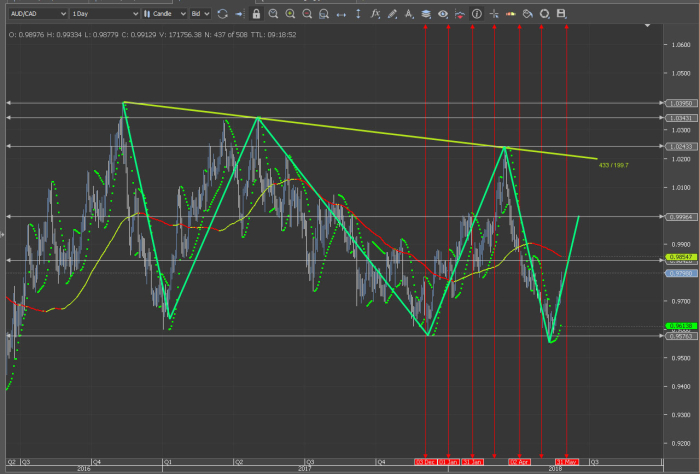Viewport: 700px width, 474px height.
Task: Toggle the chart lock icon
Action: [256, 14]
